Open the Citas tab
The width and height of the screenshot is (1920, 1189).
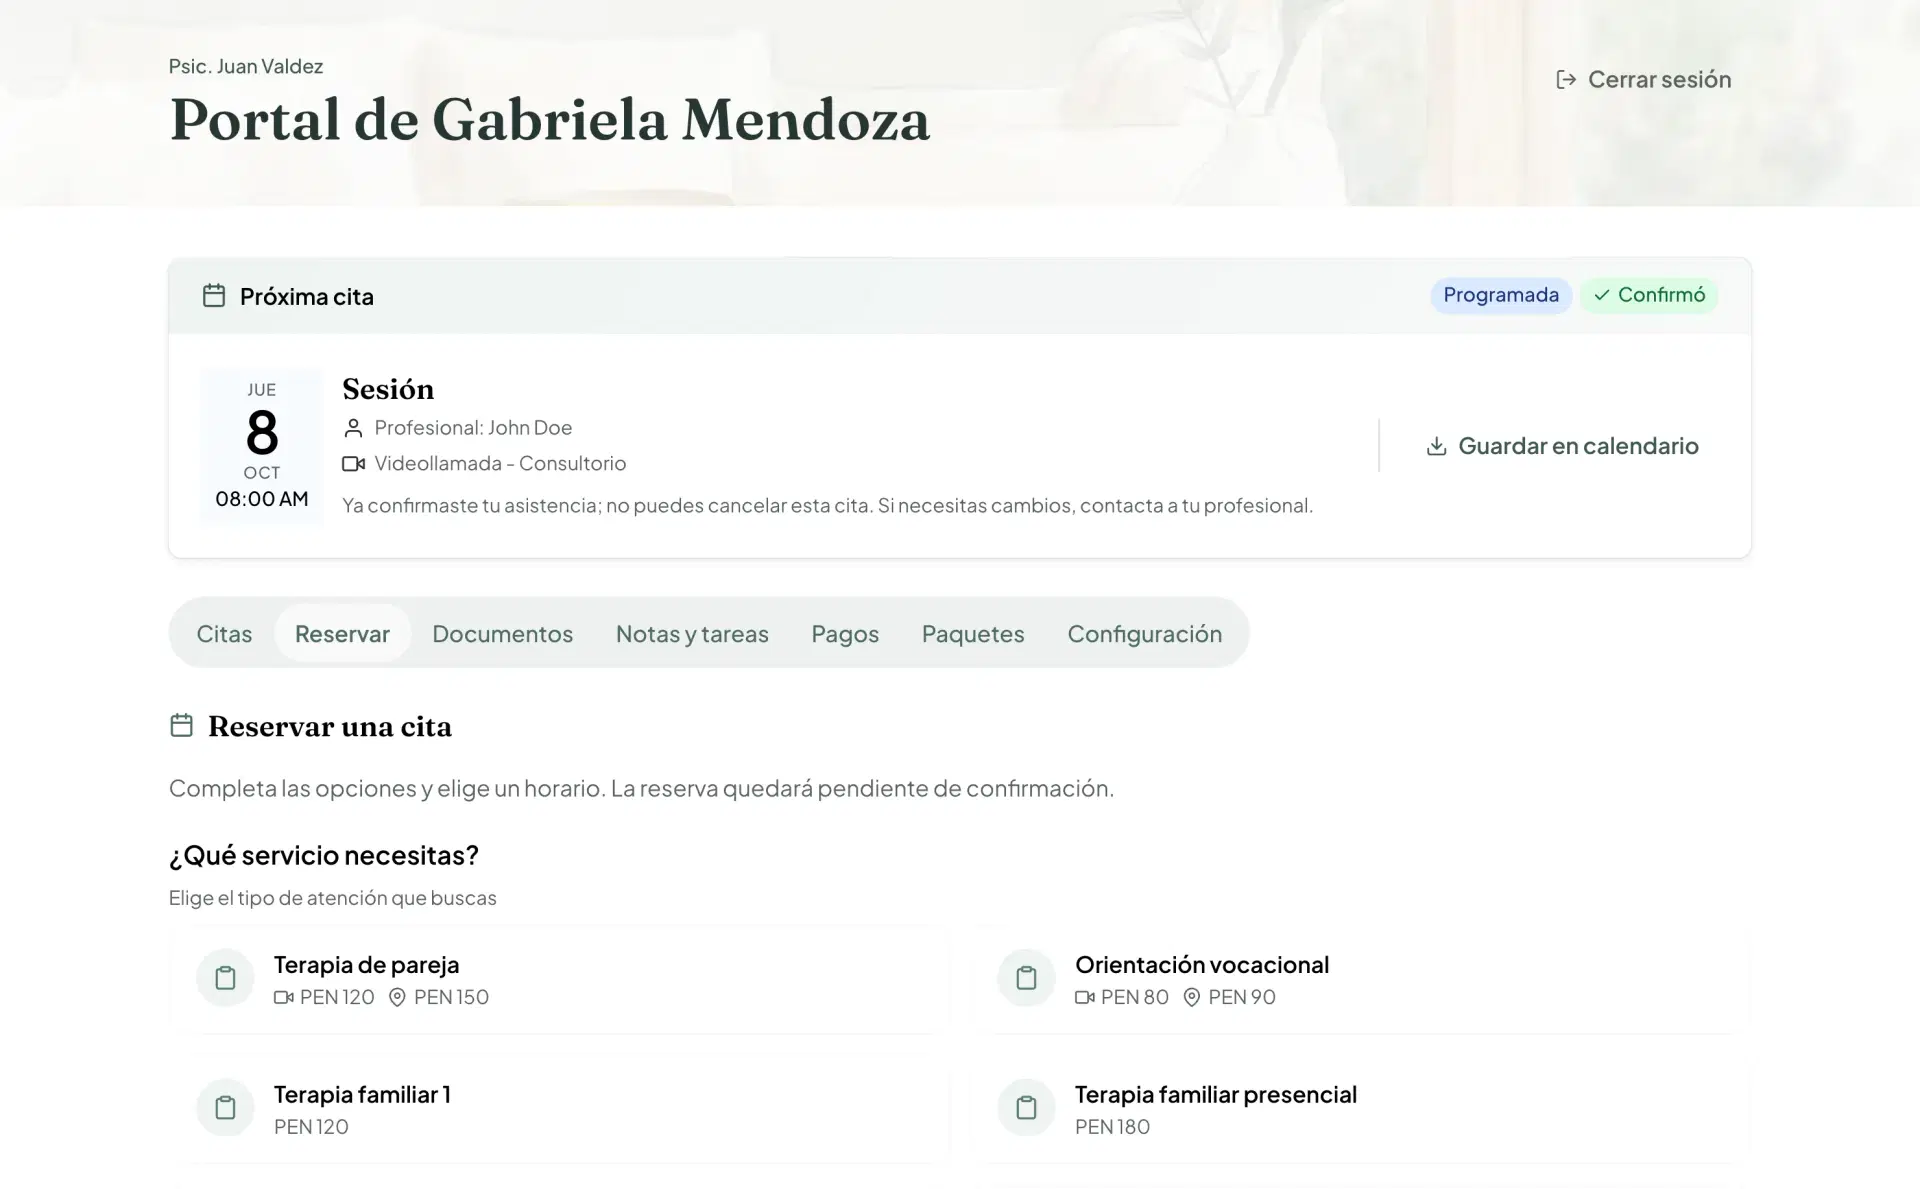tap(224, 633)
